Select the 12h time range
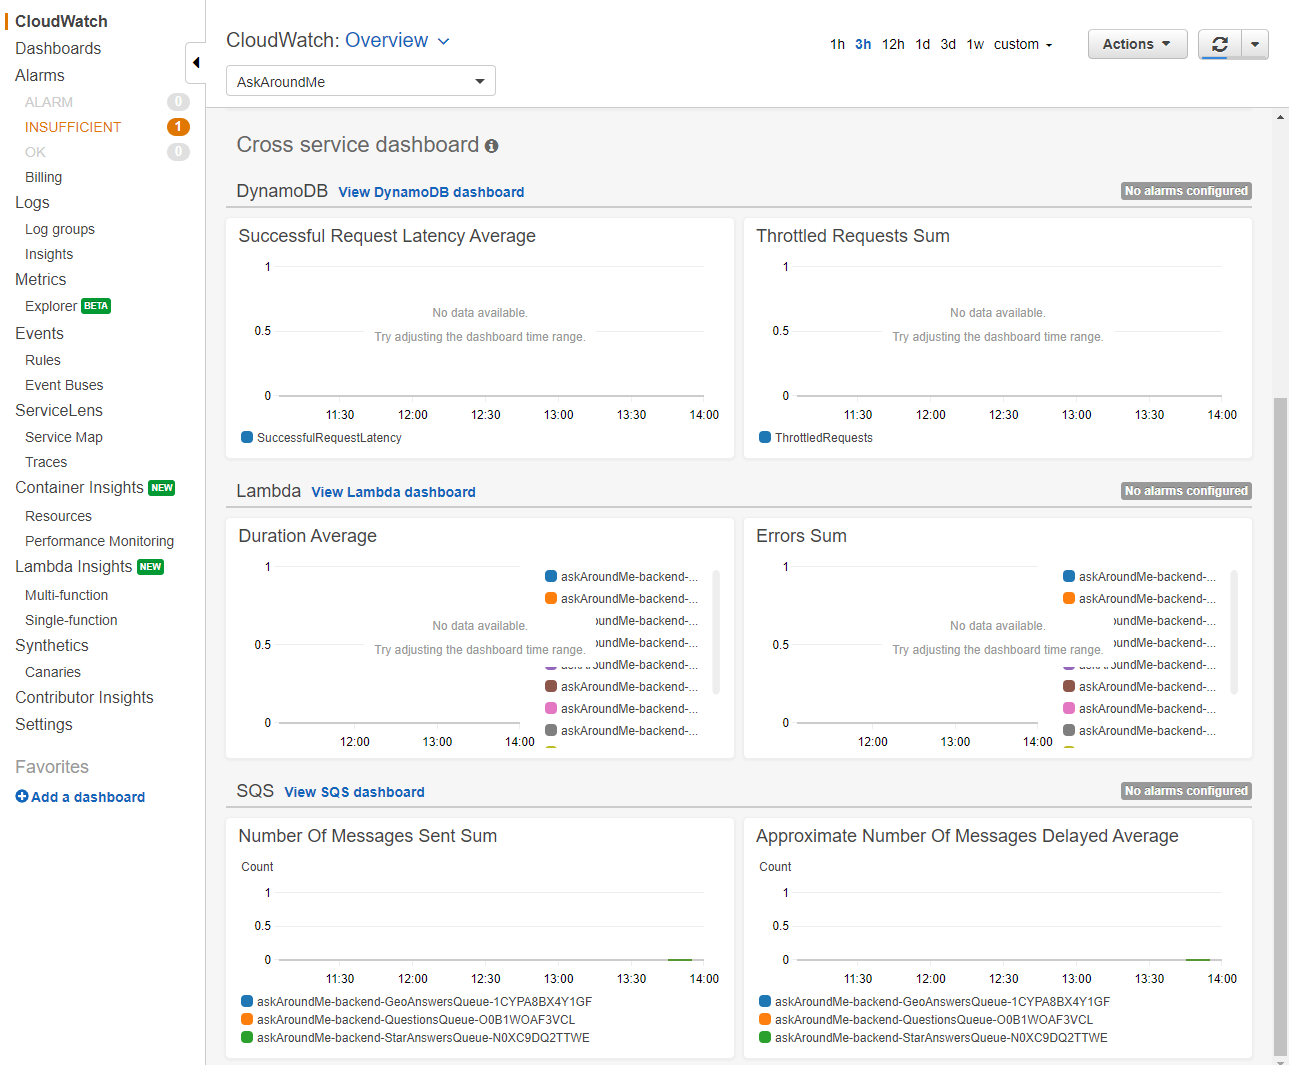 [893, 44]
